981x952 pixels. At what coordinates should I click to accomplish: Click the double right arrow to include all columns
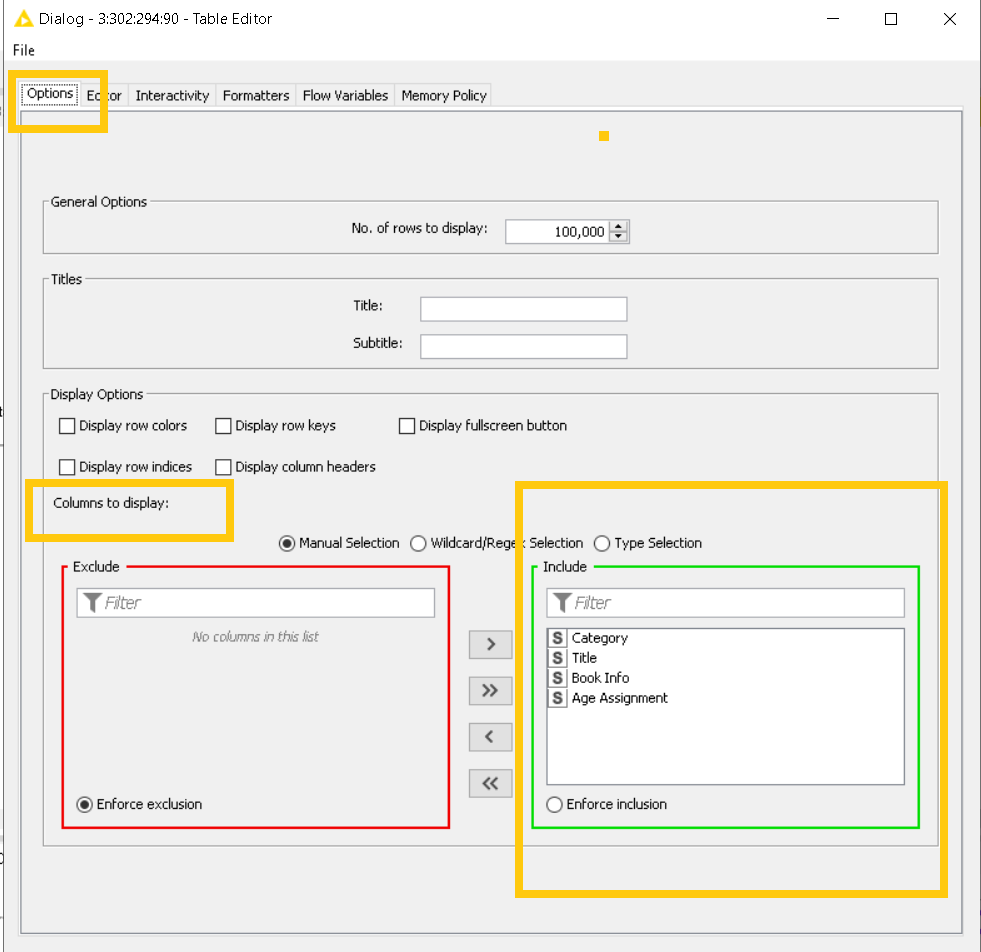(490, 690)
